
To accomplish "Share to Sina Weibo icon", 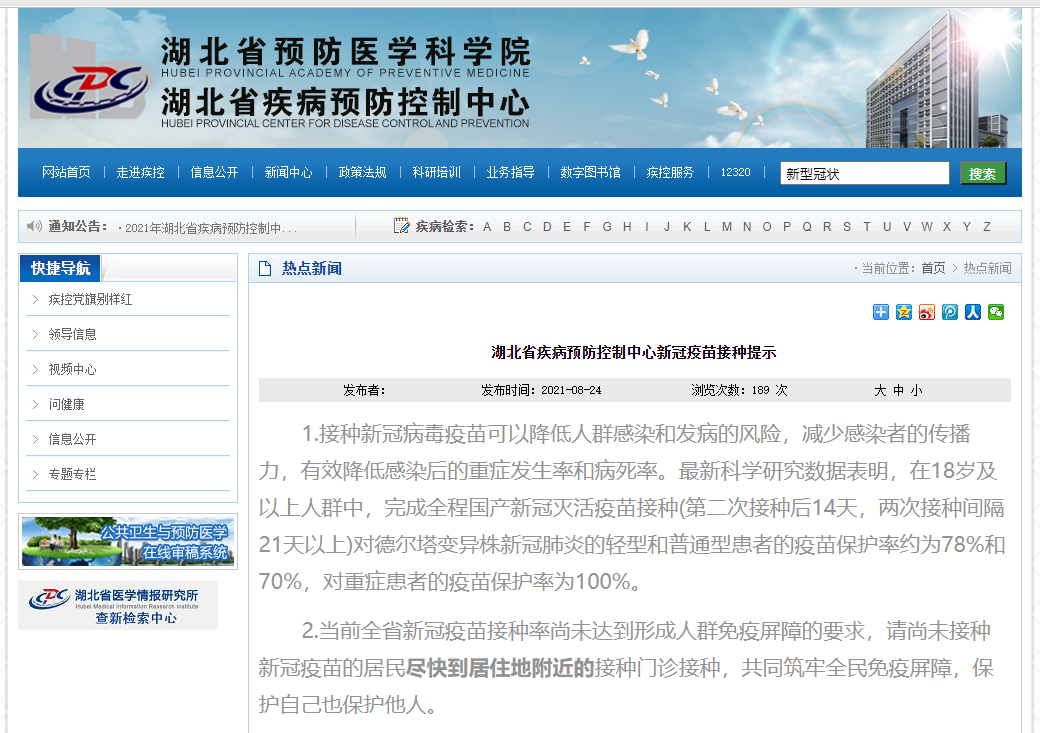I will 927,312.
